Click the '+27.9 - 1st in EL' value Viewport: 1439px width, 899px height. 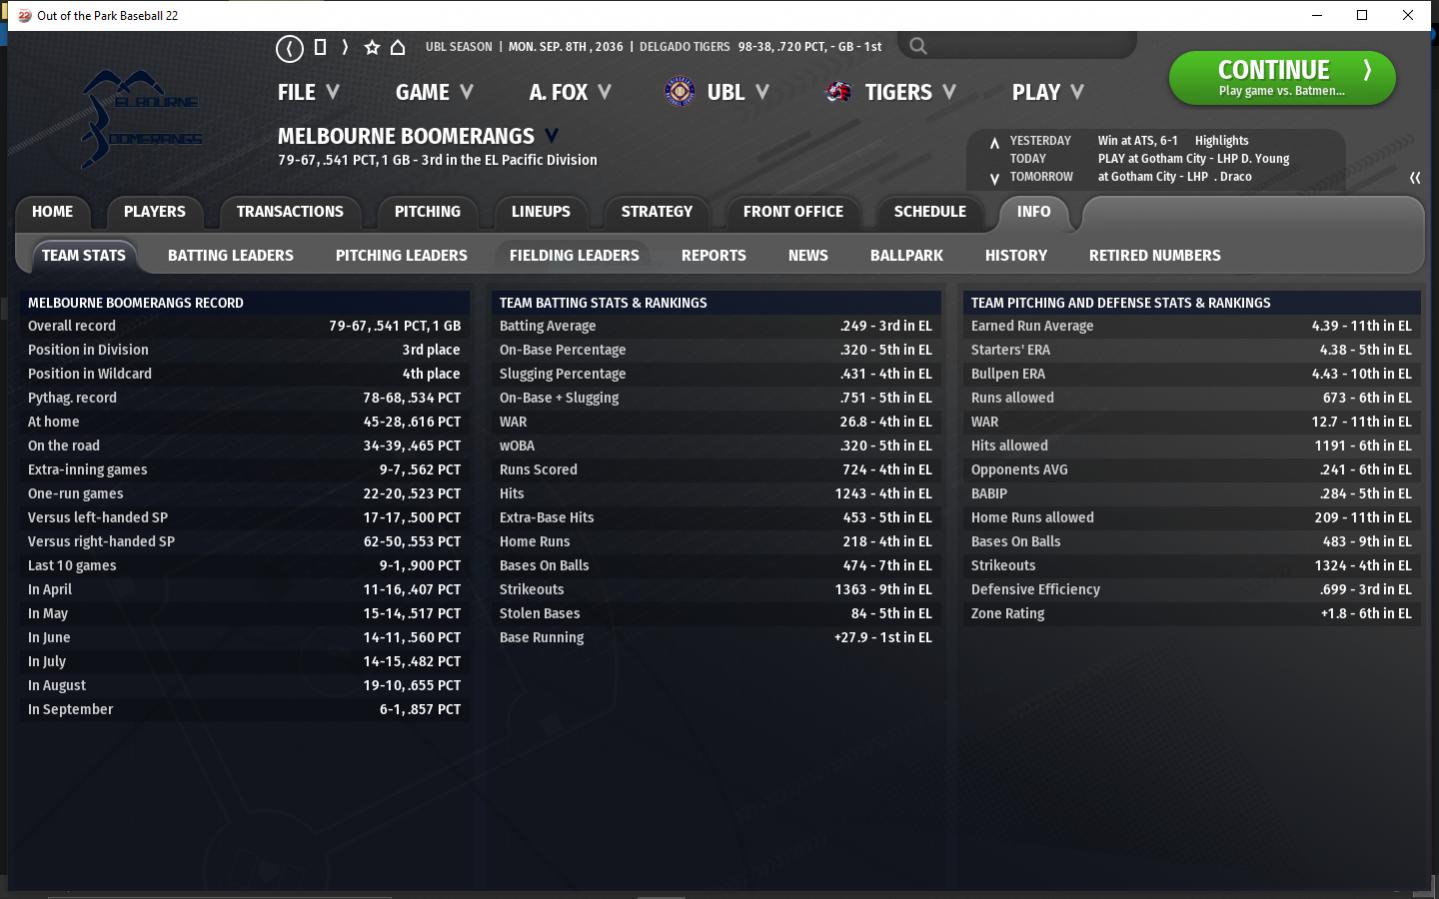(883, 638)
